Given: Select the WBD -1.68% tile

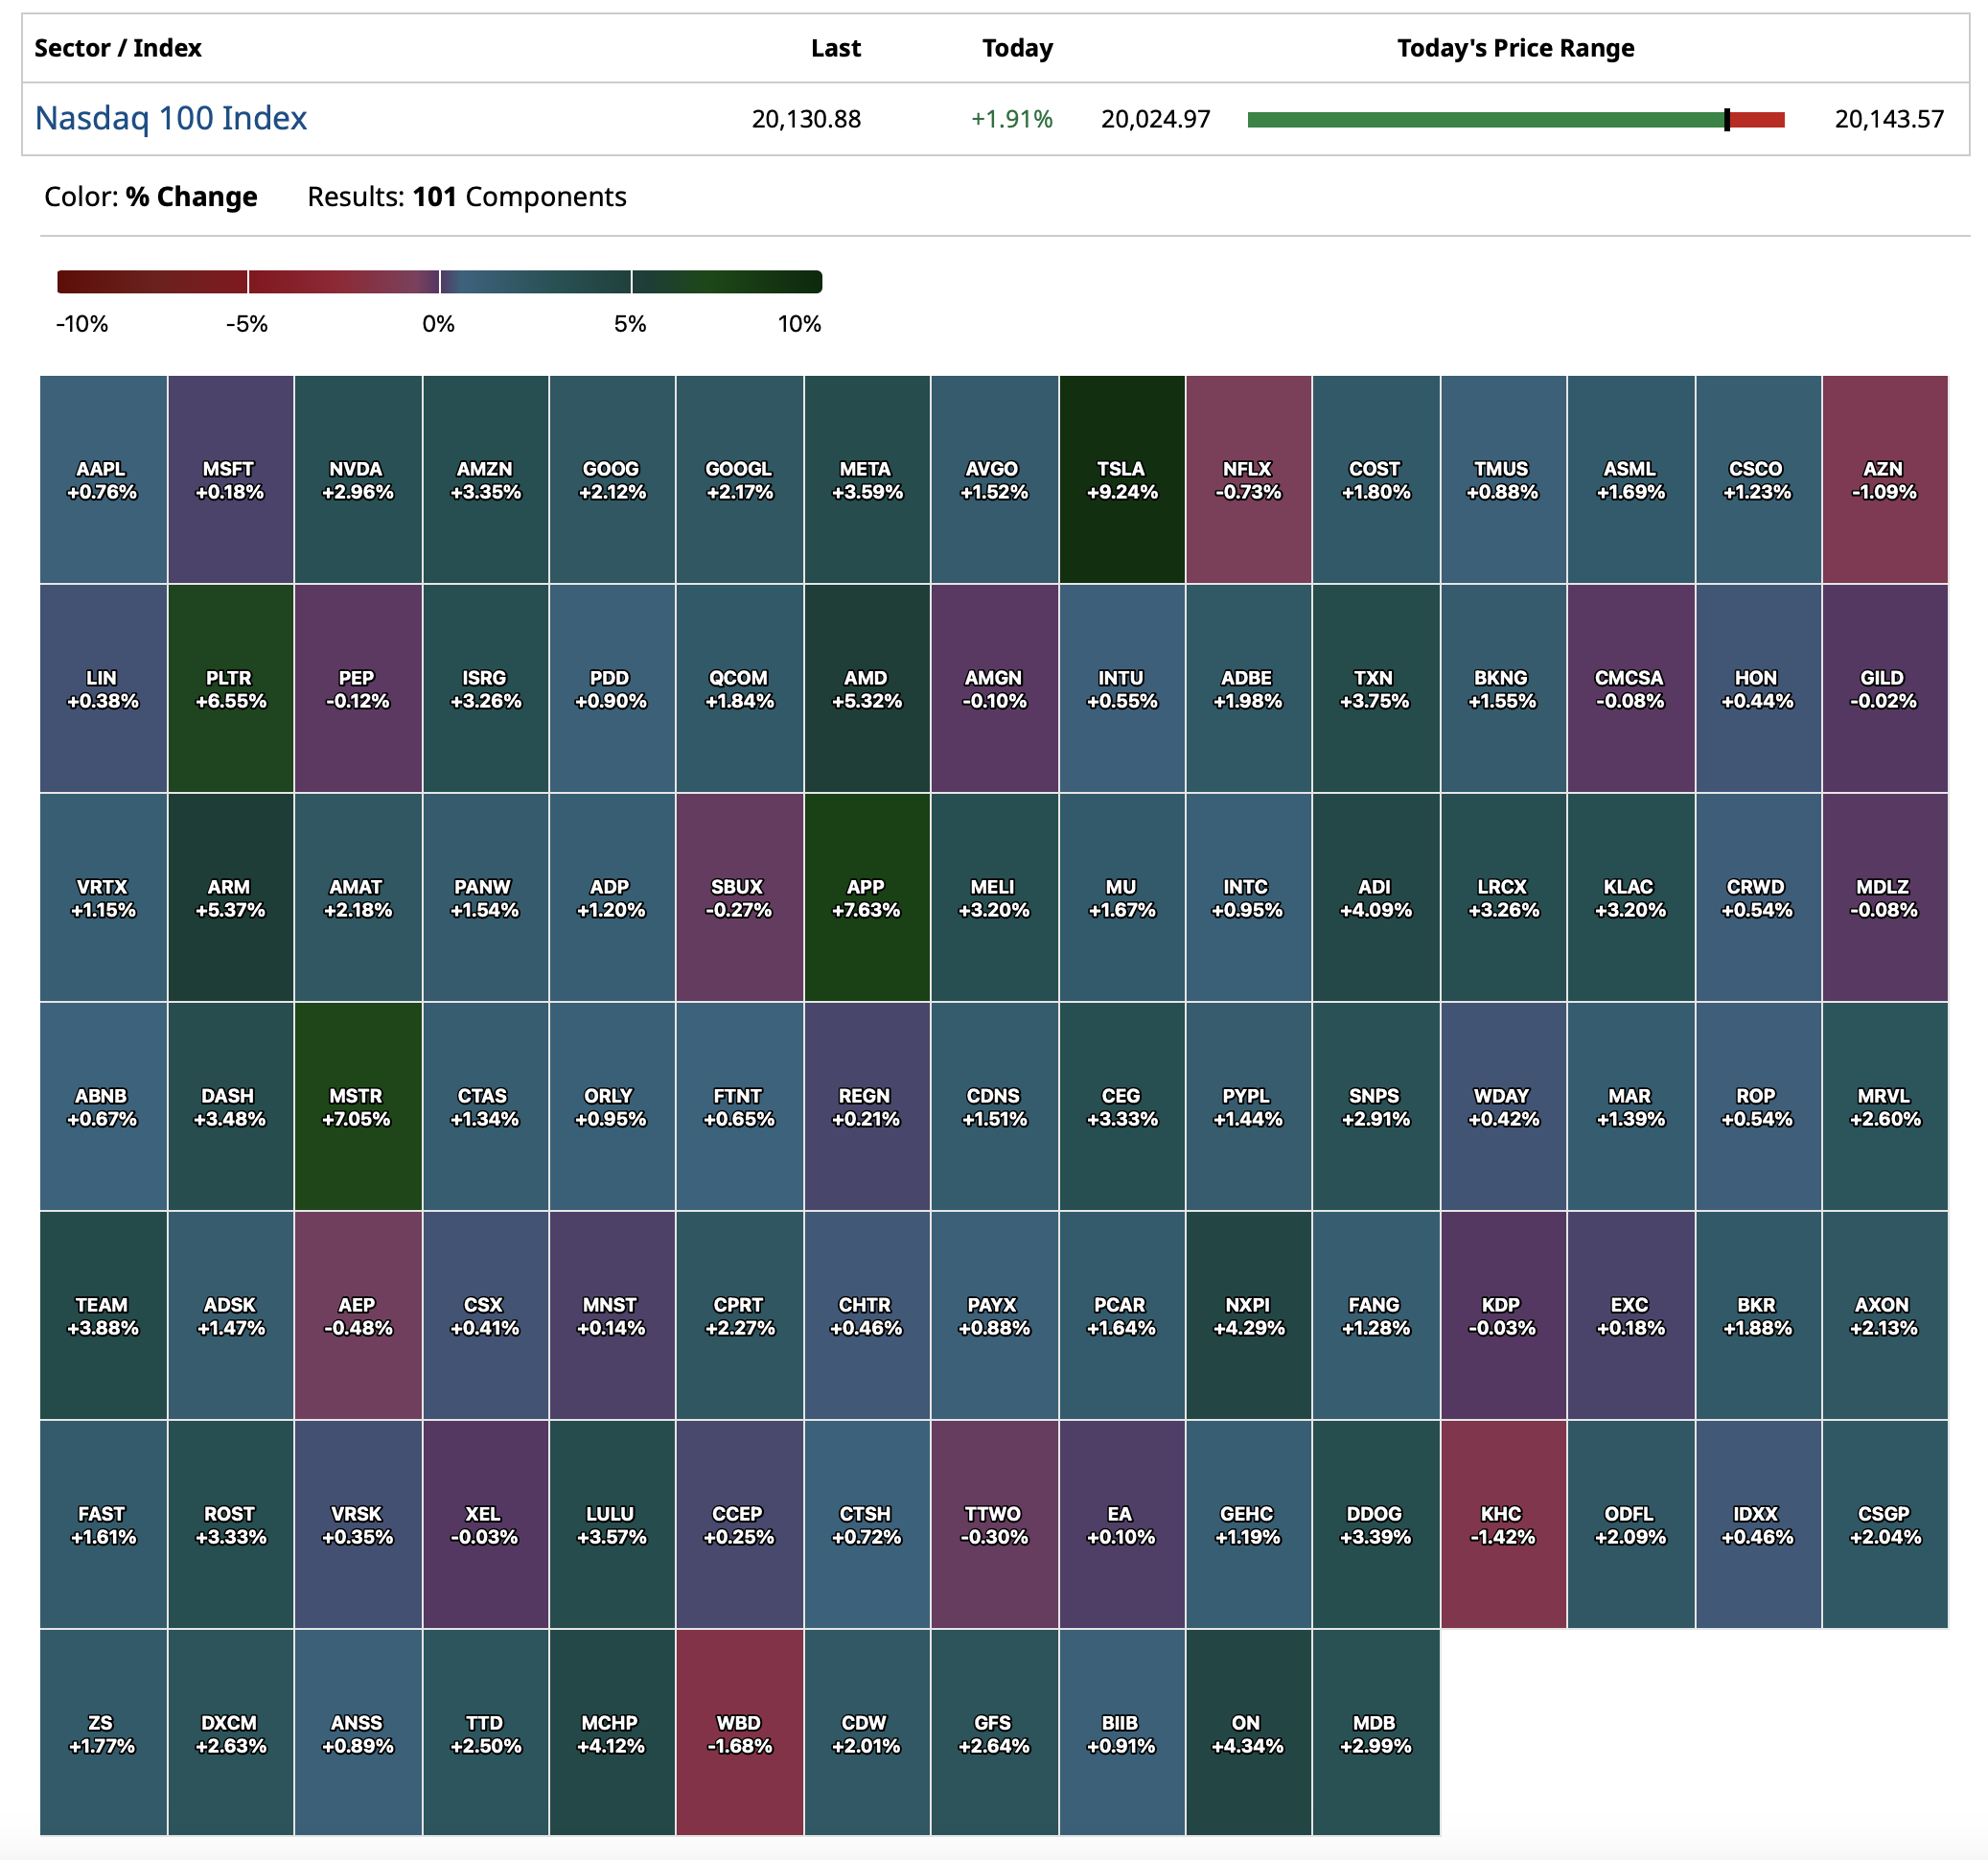Looking at the screenshot, I should pos(739,1734).
